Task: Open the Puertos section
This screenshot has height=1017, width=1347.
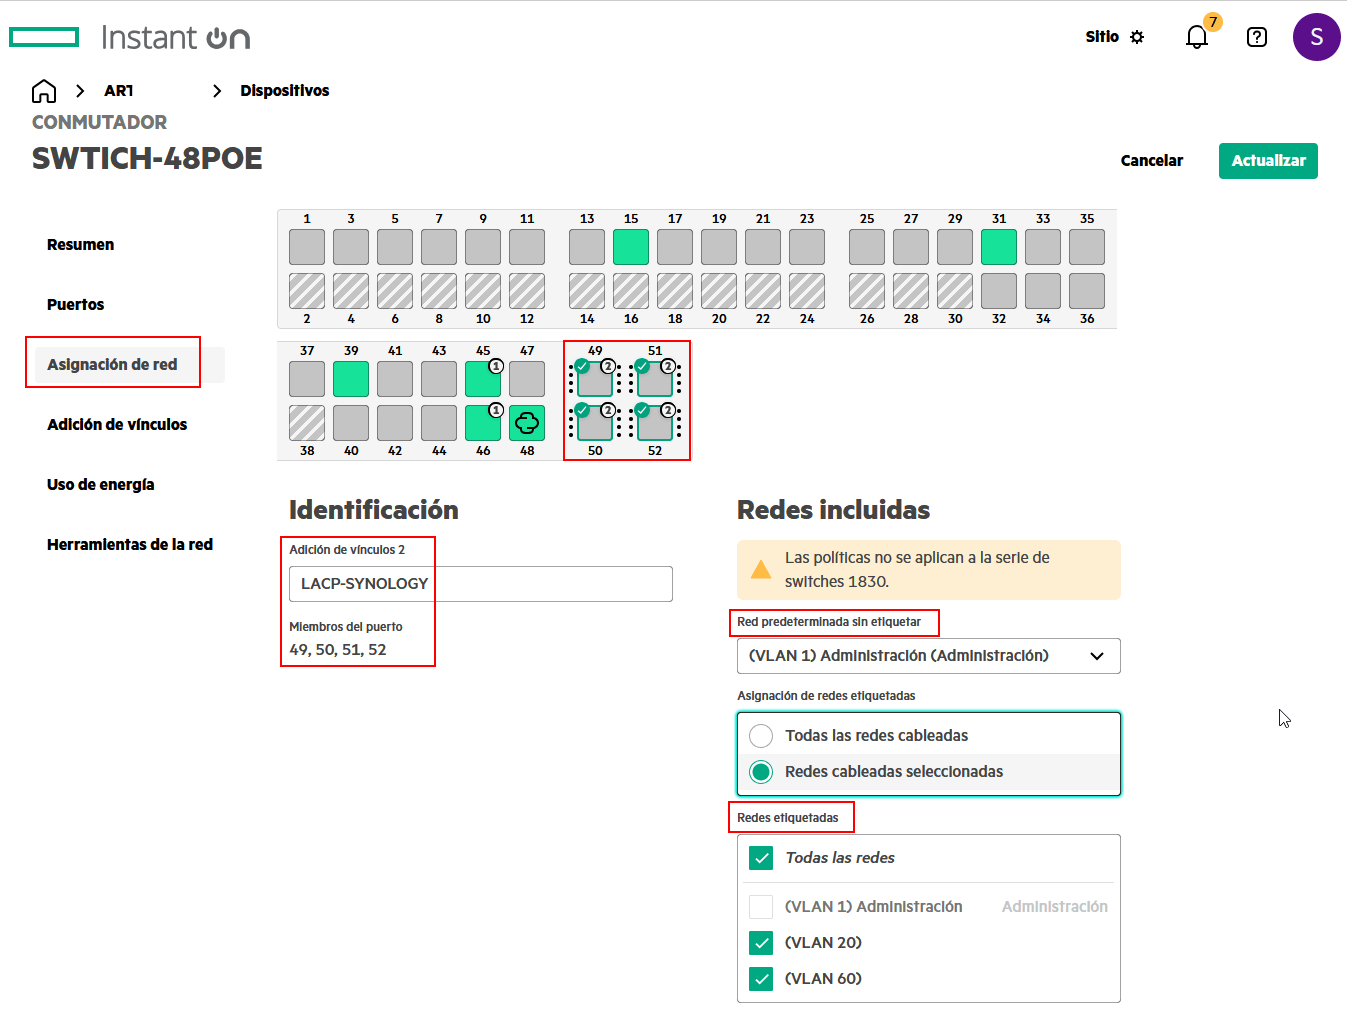Action: [x=75, y=305]
